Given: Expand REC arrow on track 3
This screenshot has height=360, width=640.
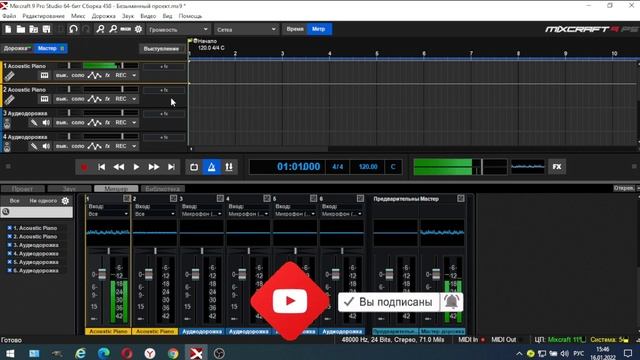Looking at the screenshot, I should [134, 122].
